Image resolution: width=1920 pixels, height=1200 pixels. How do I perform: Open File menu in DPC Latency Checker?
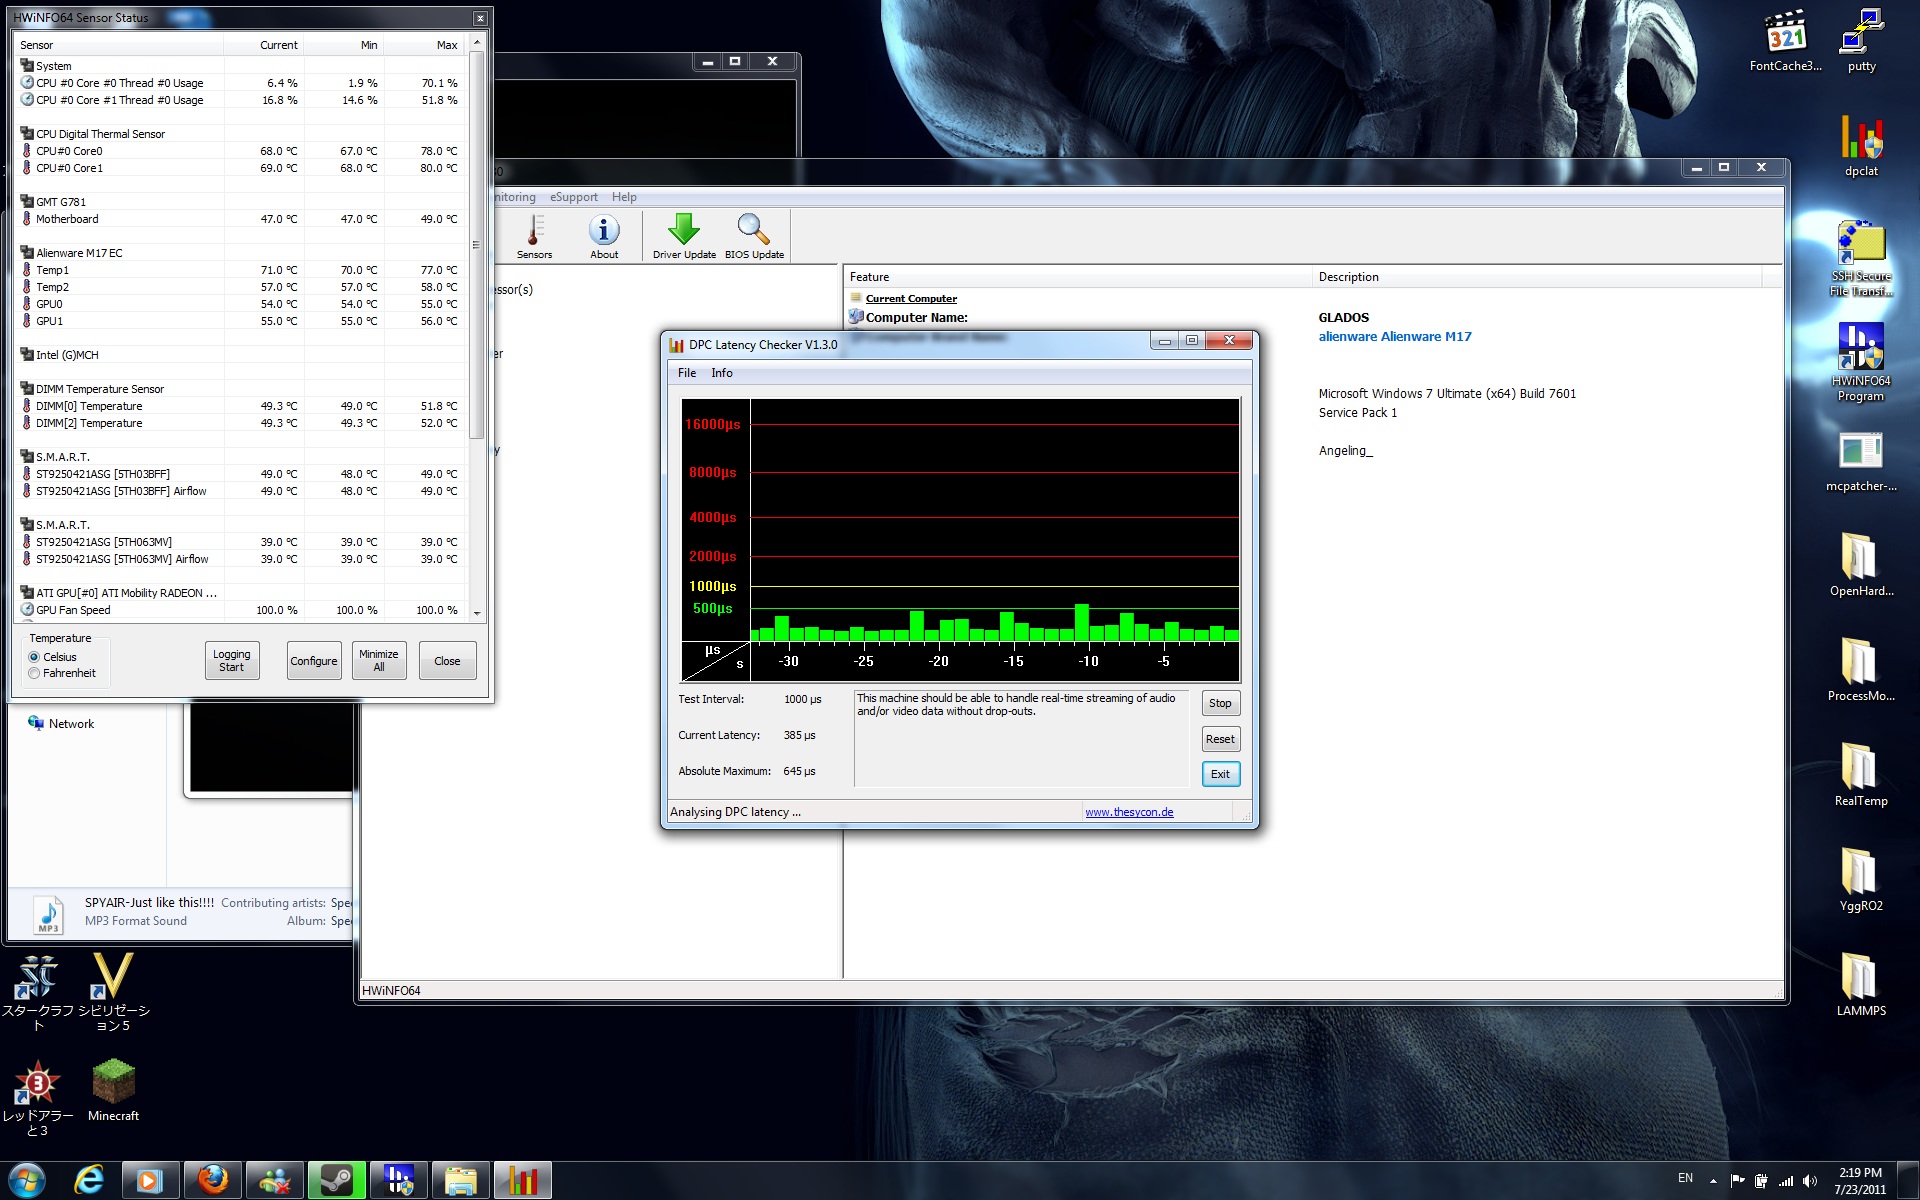687,373
